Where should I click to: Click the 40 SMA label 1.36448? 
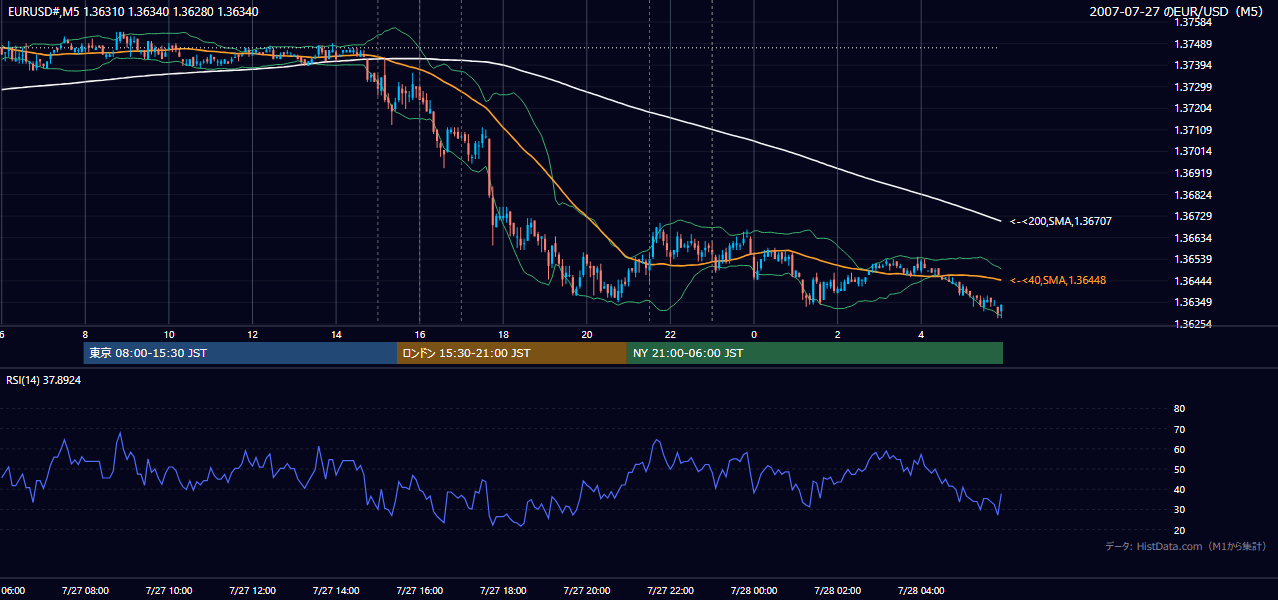1058,281
